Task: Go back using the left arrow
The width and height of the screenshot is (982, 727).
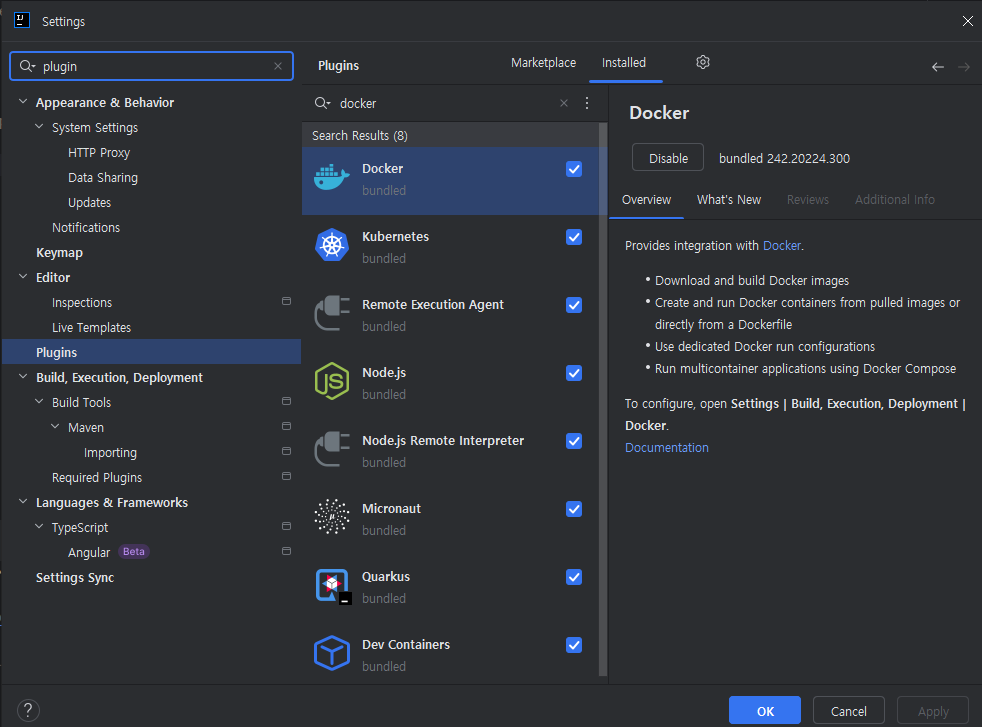Action: pyautogui.click(x=938, y=66)
